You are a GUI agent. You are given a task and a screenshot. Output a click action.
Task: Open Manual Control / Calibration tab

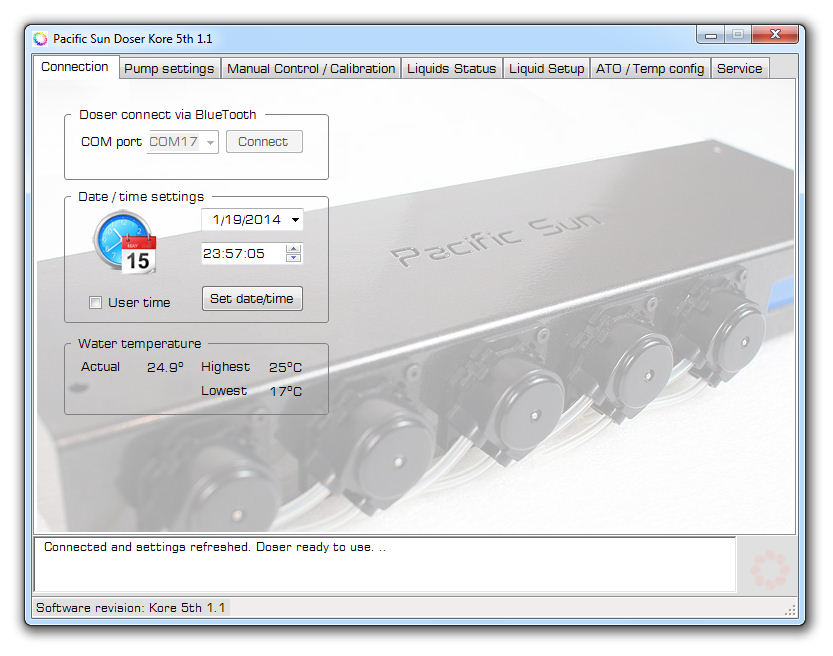click(311, 69)
